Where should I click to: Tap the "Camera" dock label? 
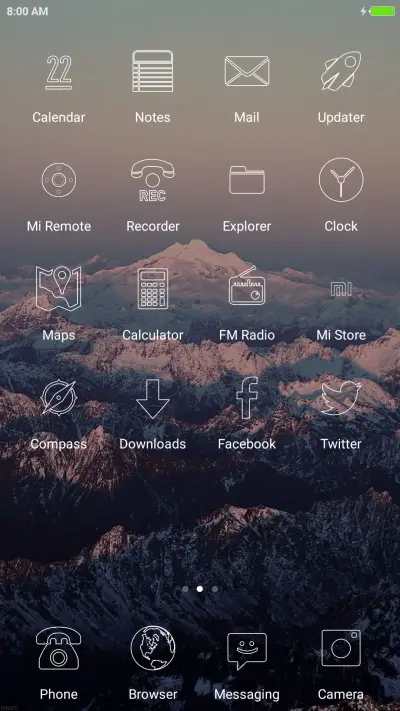[341, 694]
